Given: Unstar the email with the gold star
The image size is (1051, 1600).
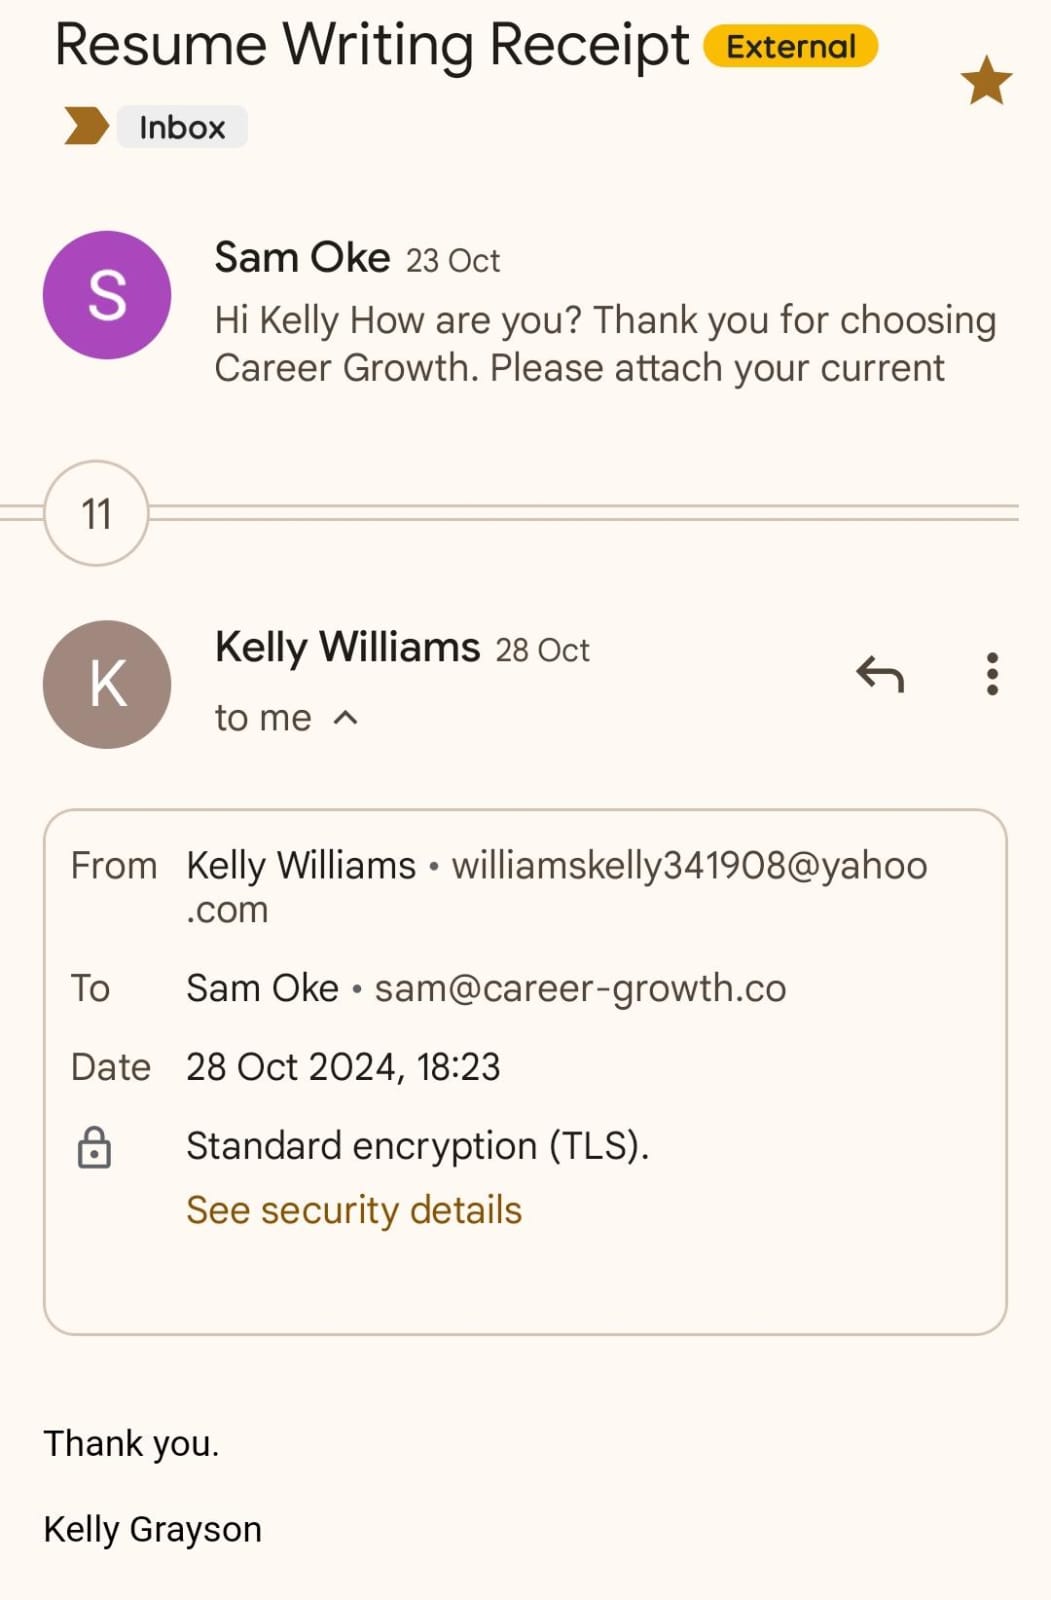Looking at the screenshot, I should pos(986,81).
